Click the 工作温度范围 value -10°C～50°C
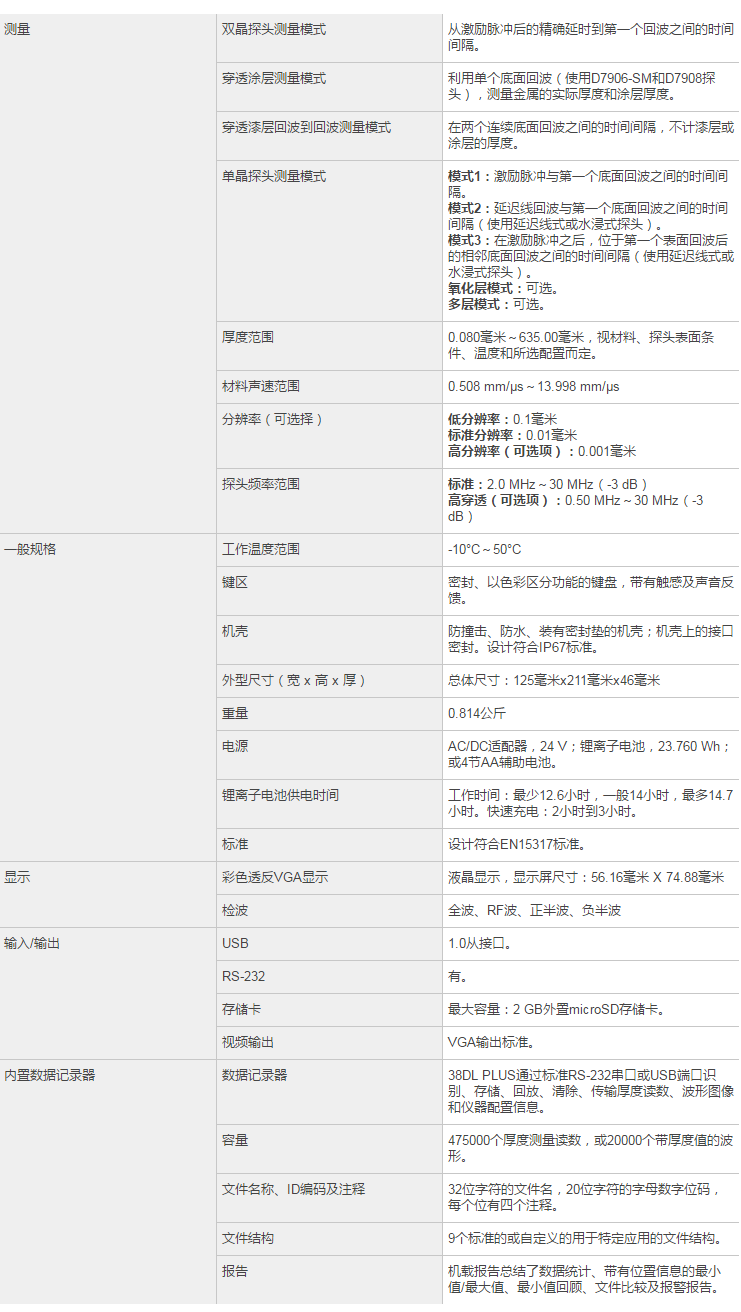Viewport: 741px width, 1312px height. [484, 550]
